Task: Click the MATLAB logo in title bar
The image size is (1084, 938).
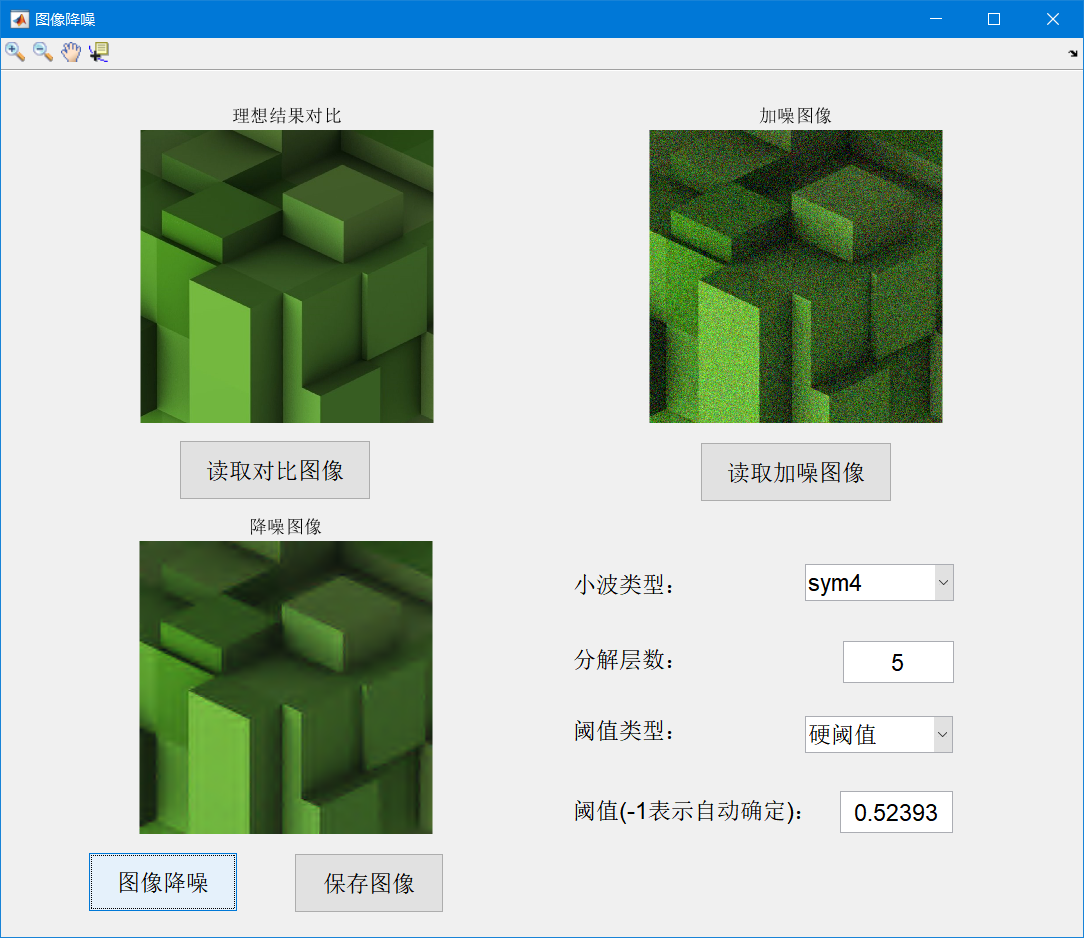Action: tap(19, 19)
